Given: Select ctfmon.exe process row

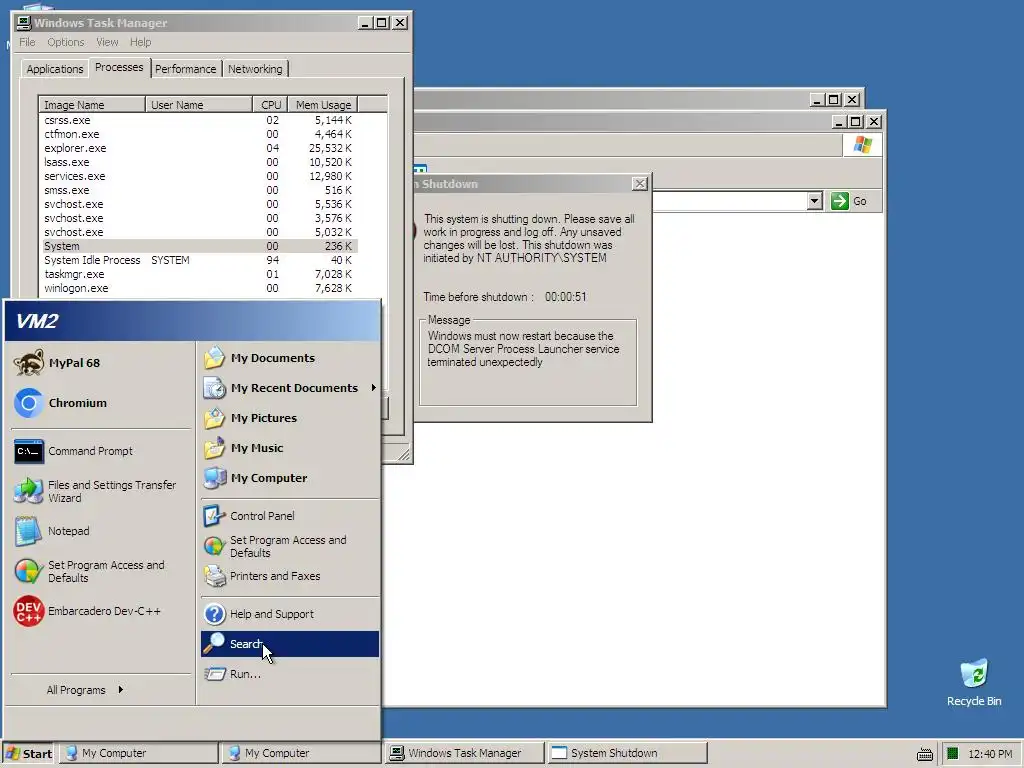Looking at the screenshot, I should click(x=199, y=134).
